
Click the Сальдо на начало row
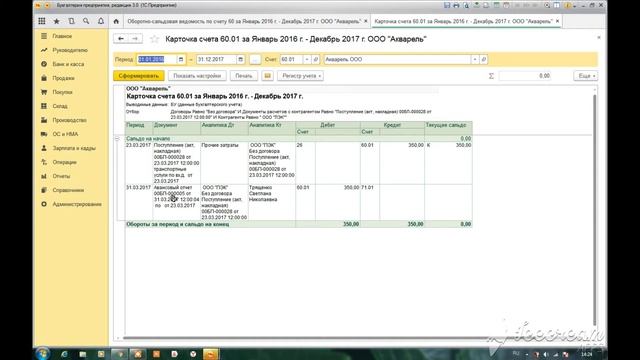click(298, 139)
